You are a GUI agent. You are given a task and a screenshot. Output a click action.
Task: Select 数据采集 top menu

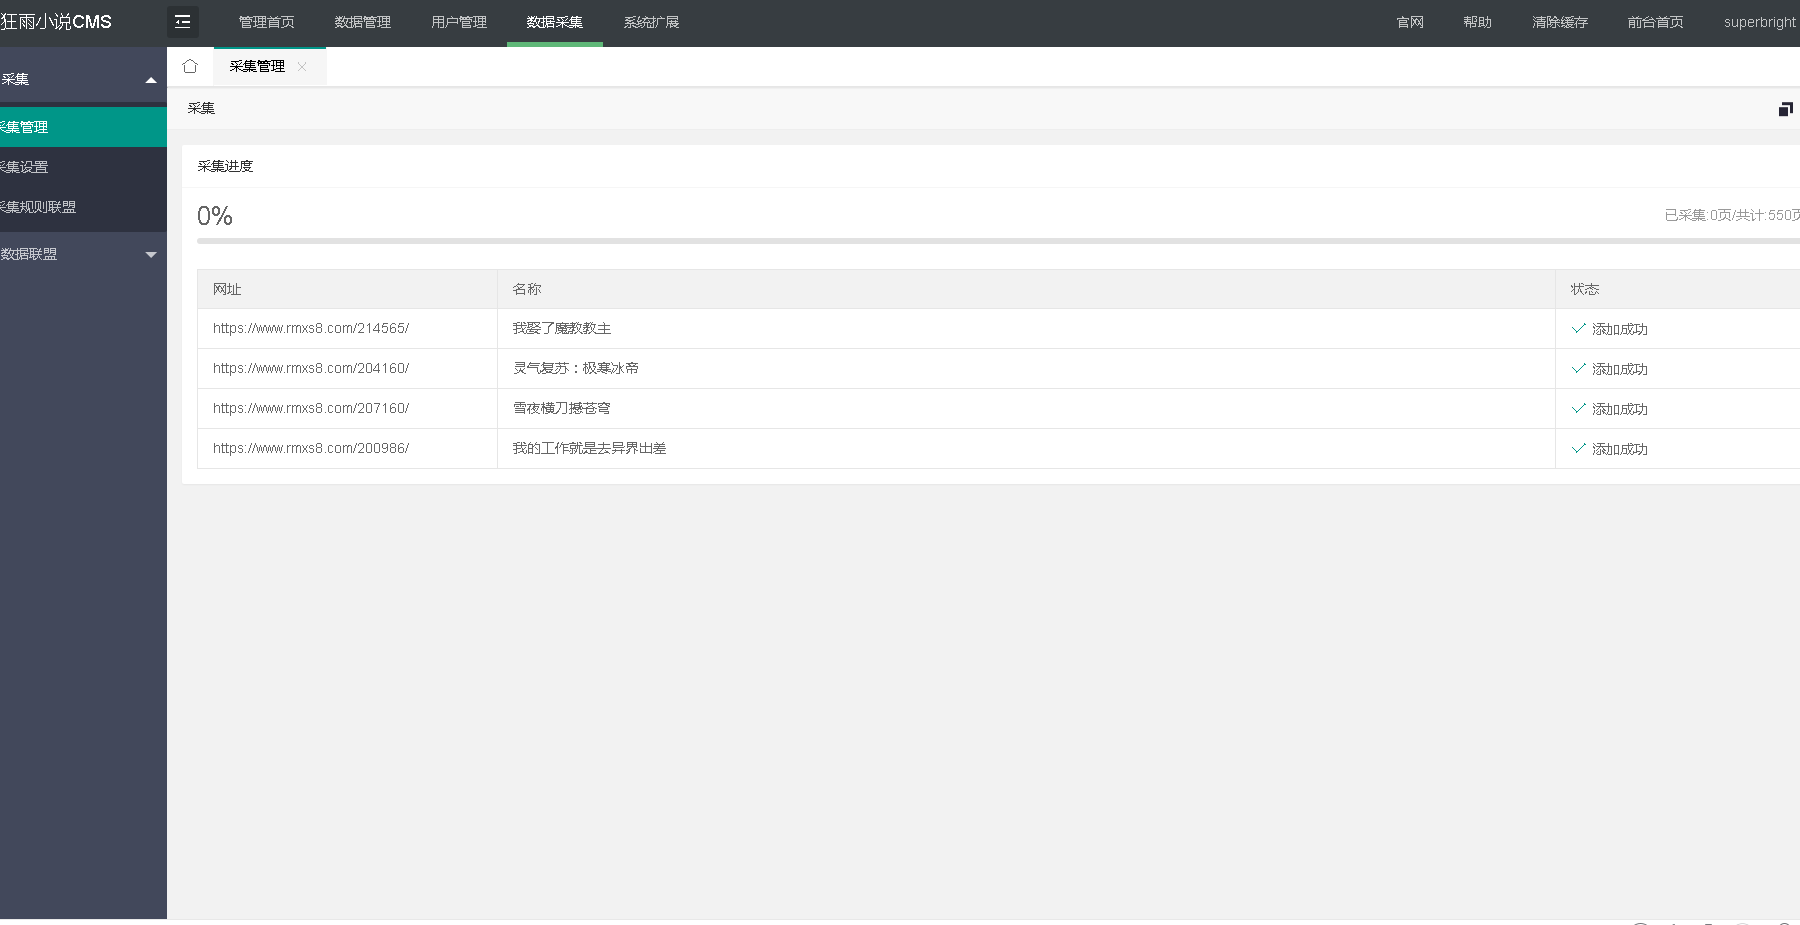pyautogui.click(x=554, y=22)
